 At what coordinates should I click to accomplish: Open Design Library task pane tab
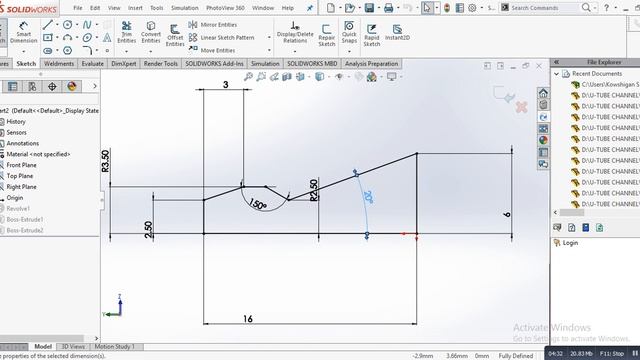click(543, 105)
